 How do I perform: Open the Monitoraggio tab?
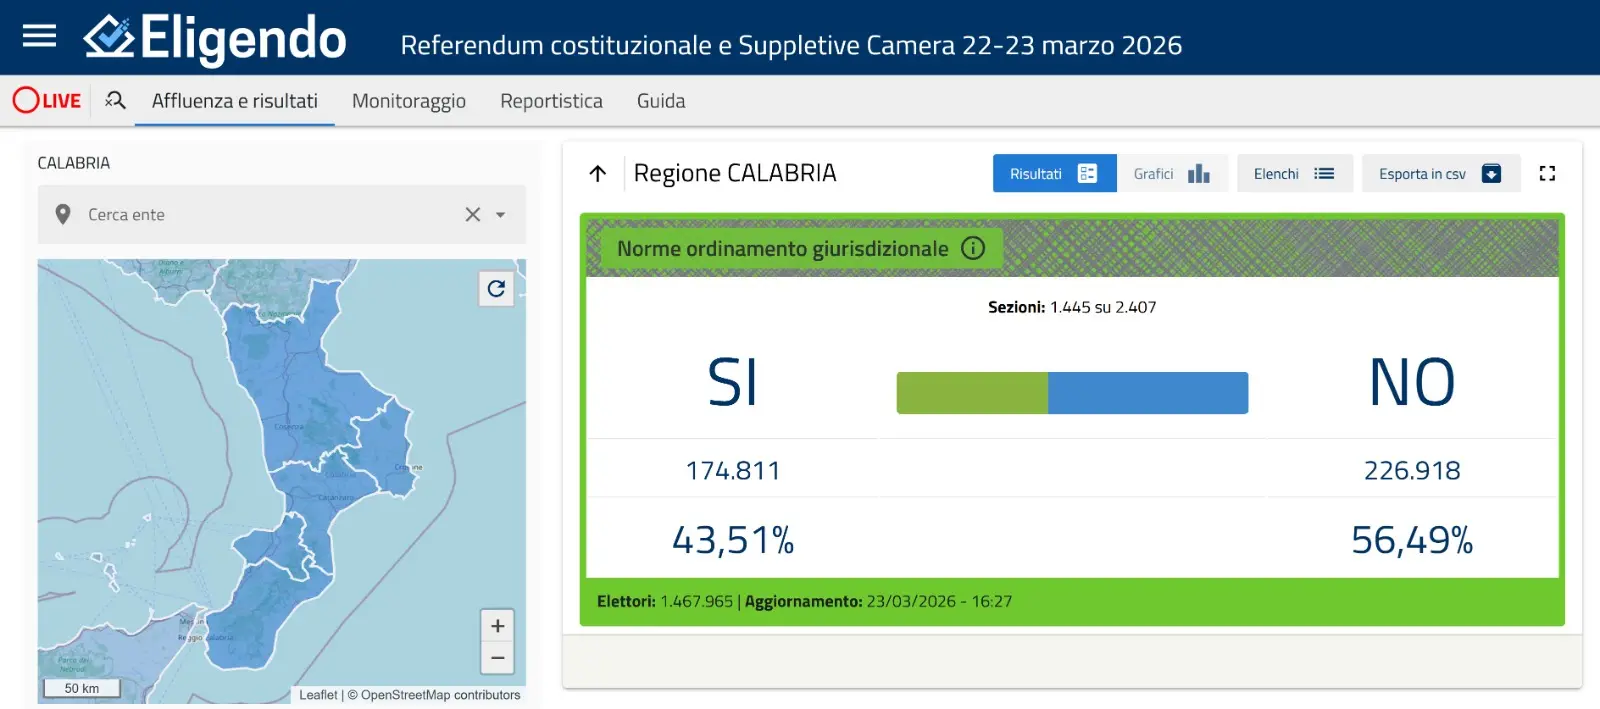(408, 101)
